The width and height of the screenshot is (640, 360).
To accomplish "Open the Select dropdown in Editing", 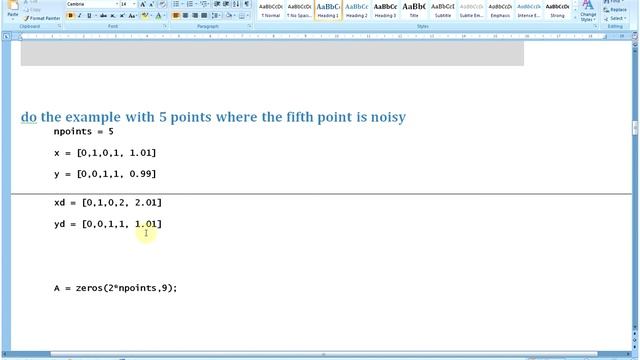I will (615, 18).
